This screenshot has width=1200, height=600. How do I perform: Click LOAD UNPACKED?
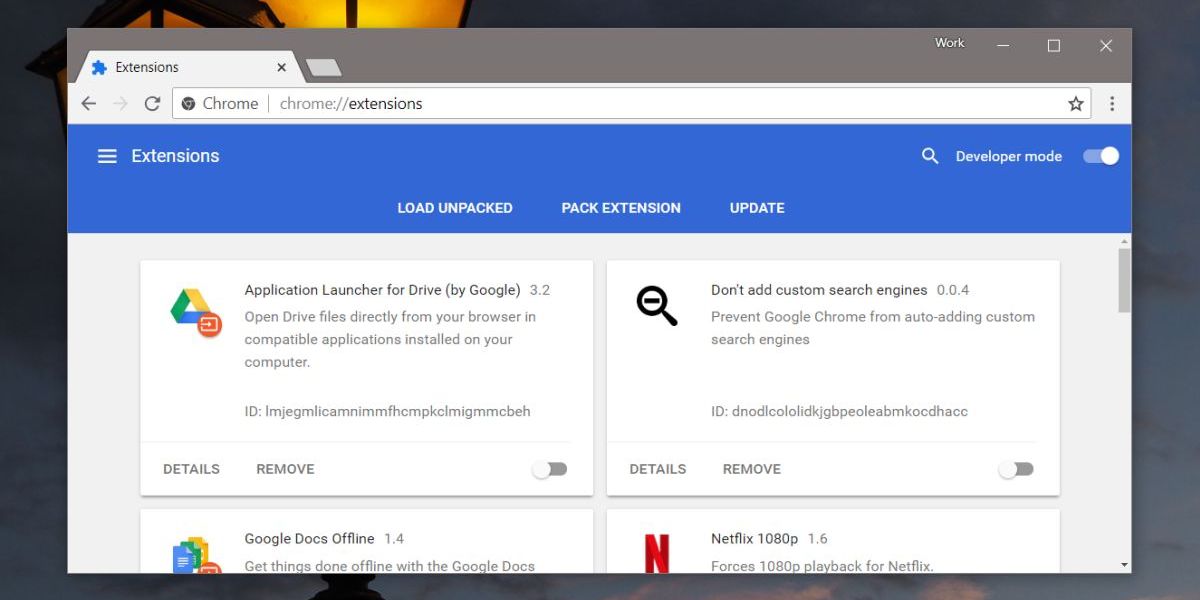coord(455,208)
